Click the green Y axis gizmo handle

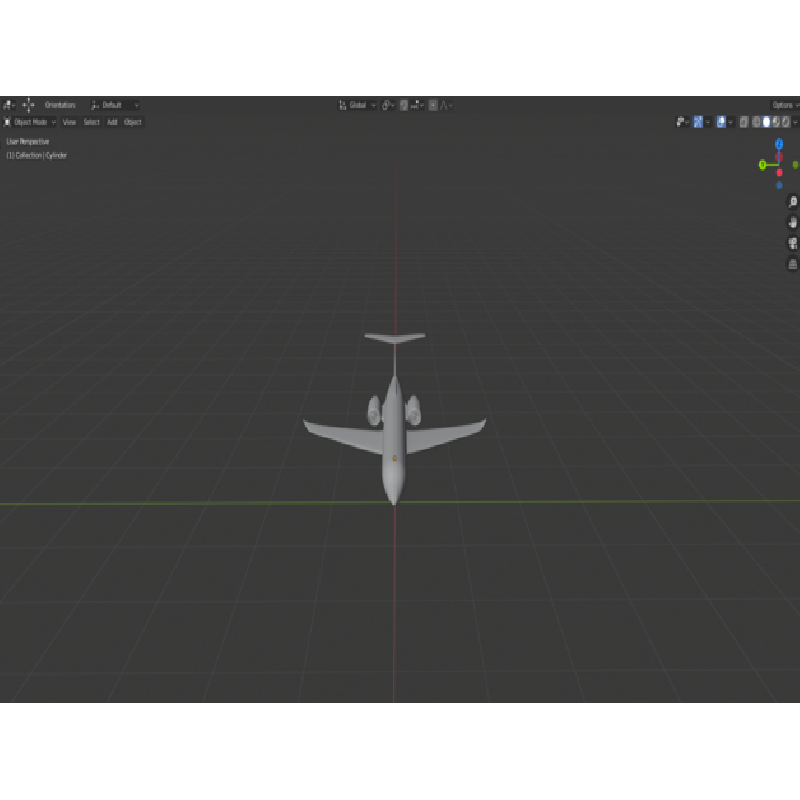coord(762,164)
